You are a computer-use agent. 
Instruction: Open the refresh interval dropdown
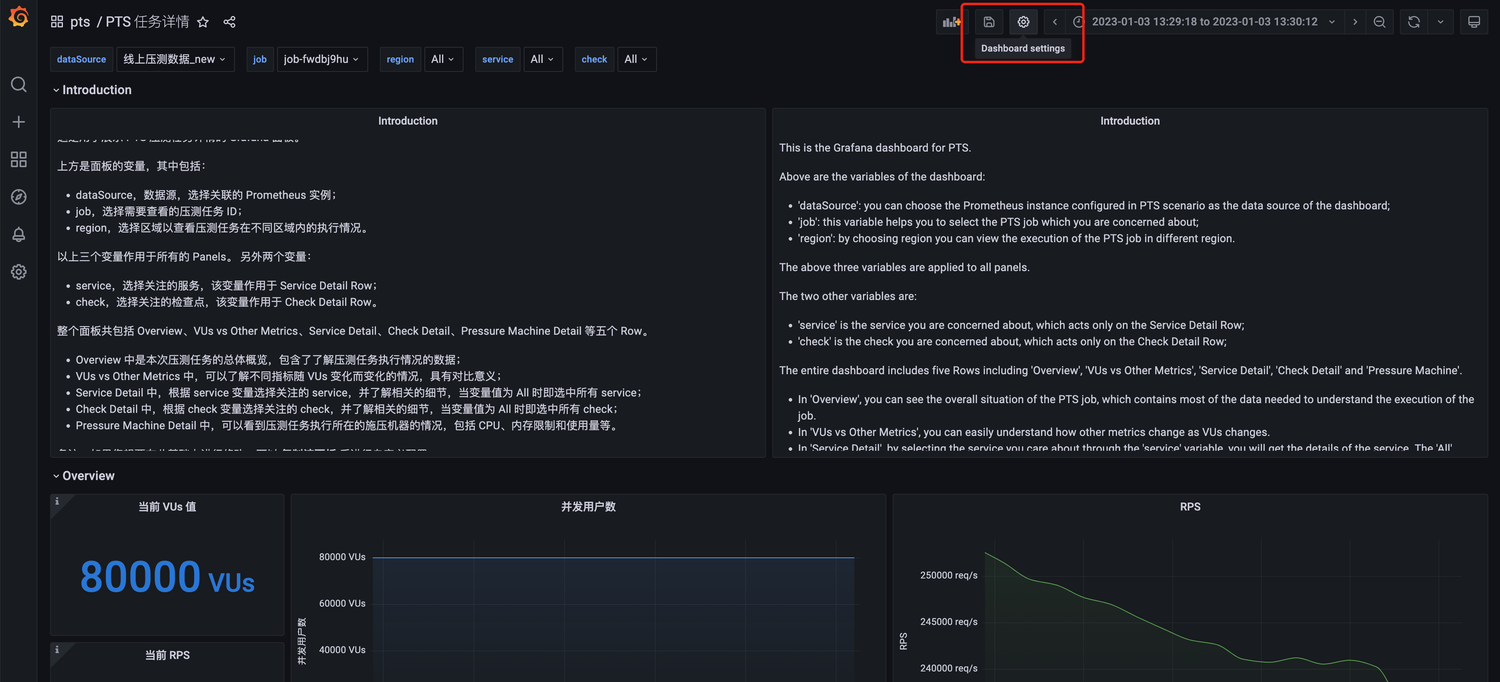pos(1440,22)
